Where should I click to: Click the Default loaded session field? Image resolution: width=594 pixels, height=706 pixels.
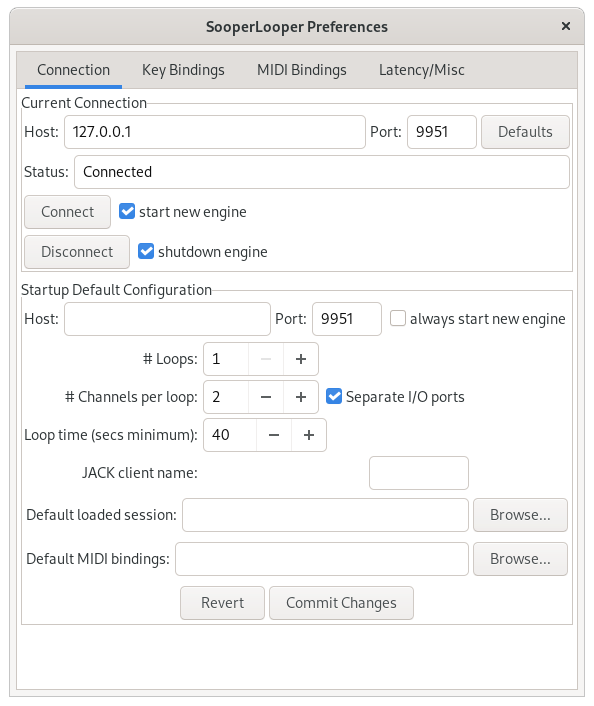coord(325,515)
